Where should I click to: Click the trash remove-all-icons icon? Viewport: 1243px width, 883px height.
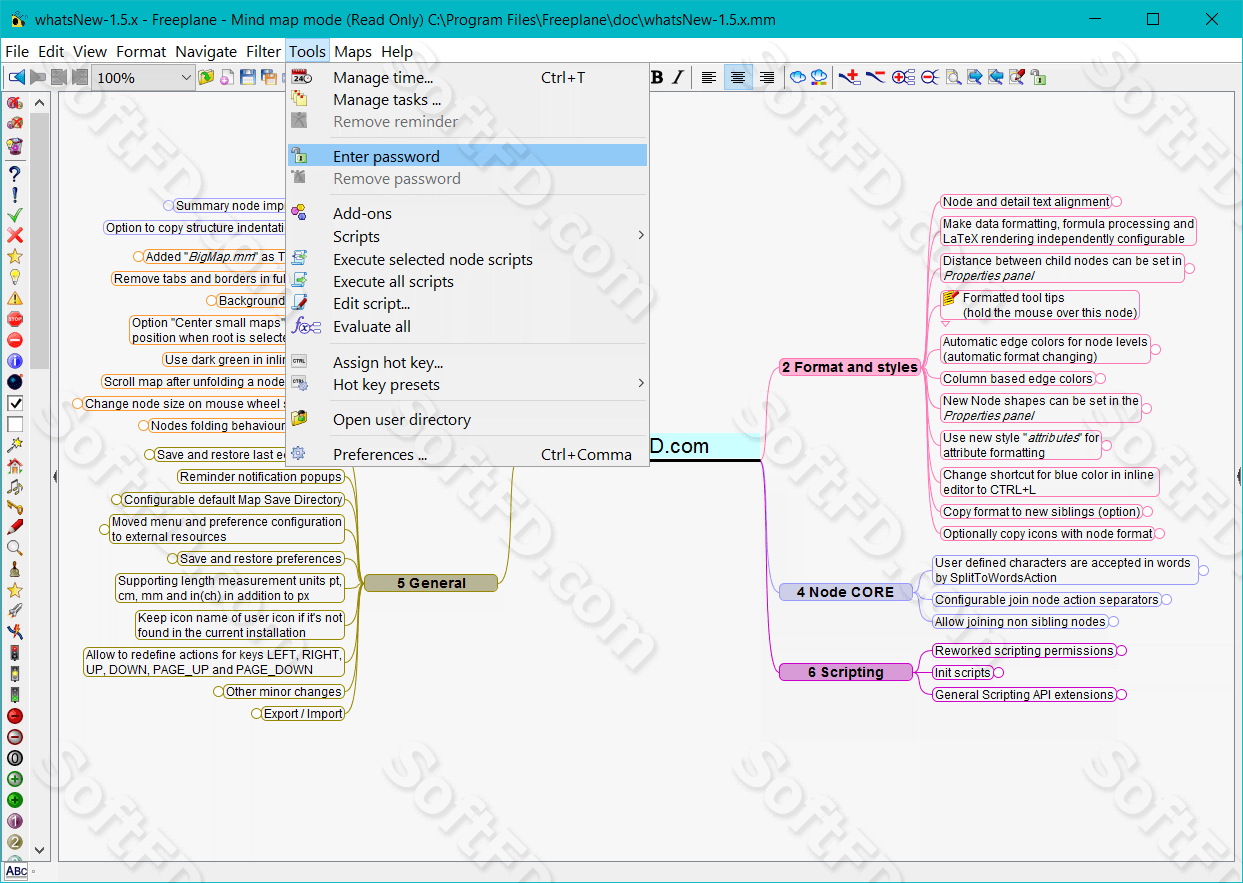point(15,146)
